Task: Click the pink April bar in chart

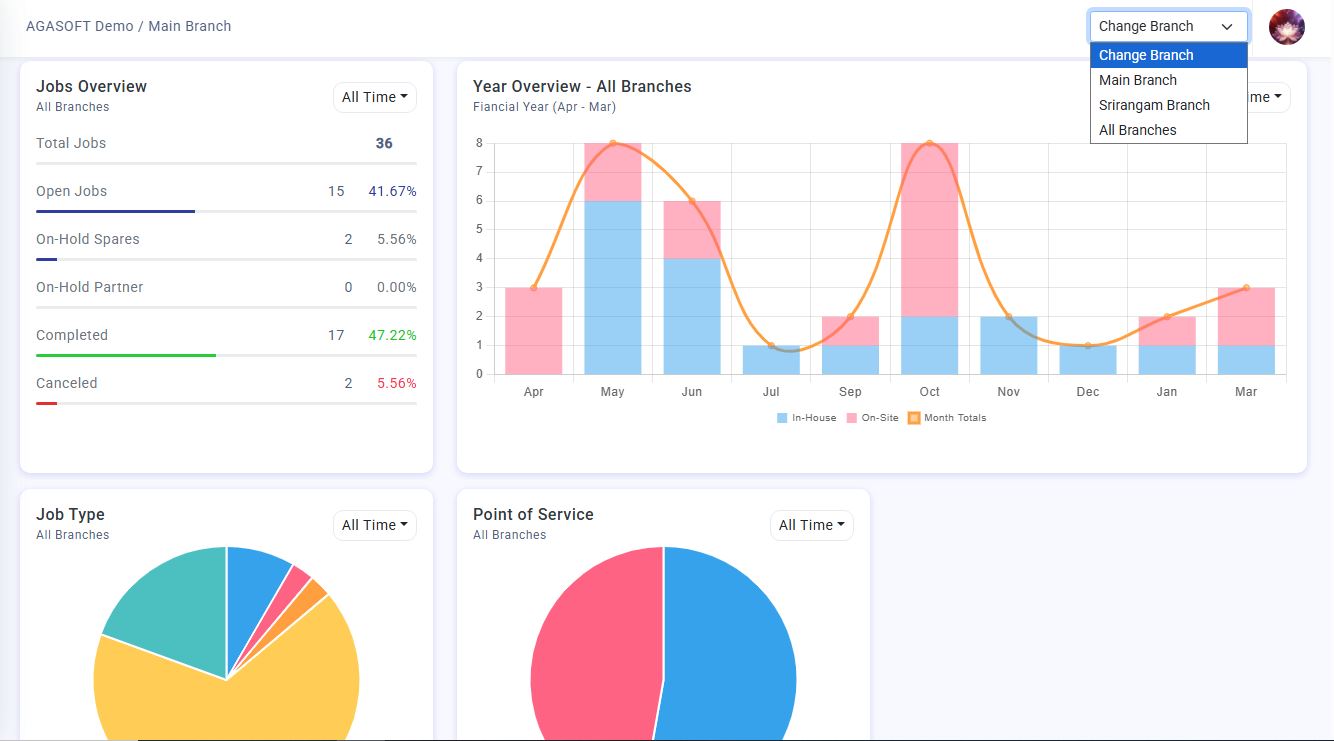Action: point(533,331)
